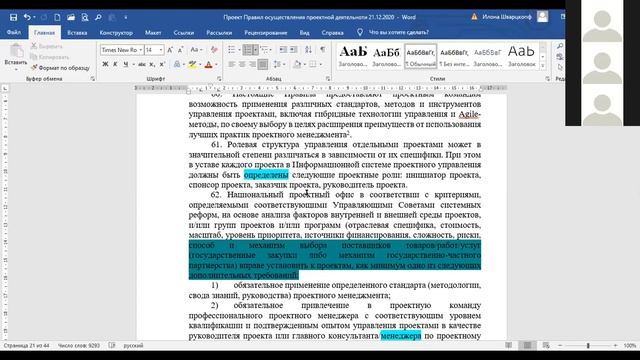
Task: Adjust the zoom slider in status bar
Action: point(588,345)
